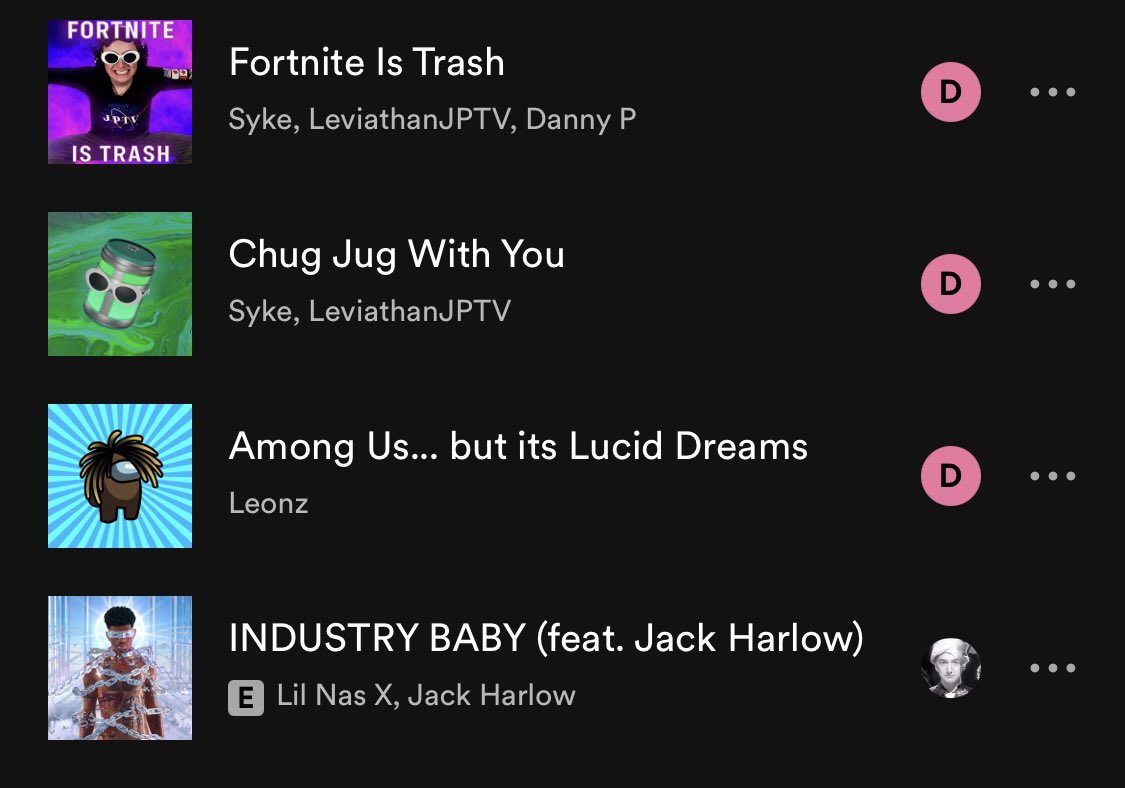The height and width of the screenshot is (788, 1125).
Task: Open three-dot menu for Among Us track
Action: coord(1052,476)
